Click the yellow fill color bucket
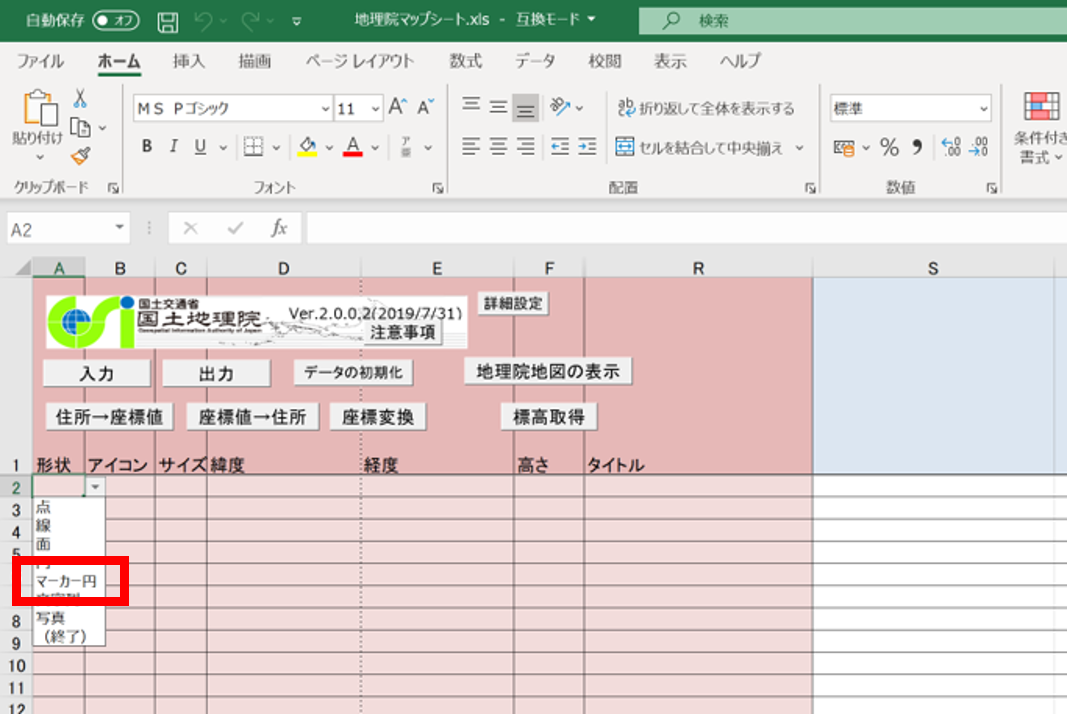Image resolution: width=1067 pixels, height=714 pixels. pyautogui.click(x=308, y=146)
